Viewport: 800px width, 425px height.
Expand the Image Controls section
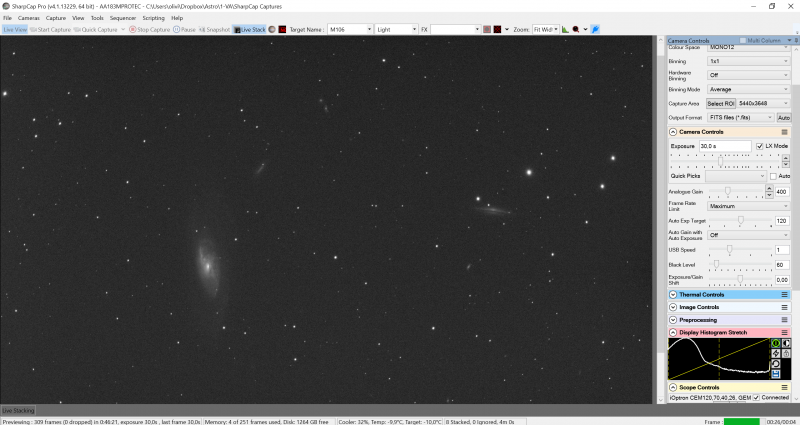[x=673, y=307]
